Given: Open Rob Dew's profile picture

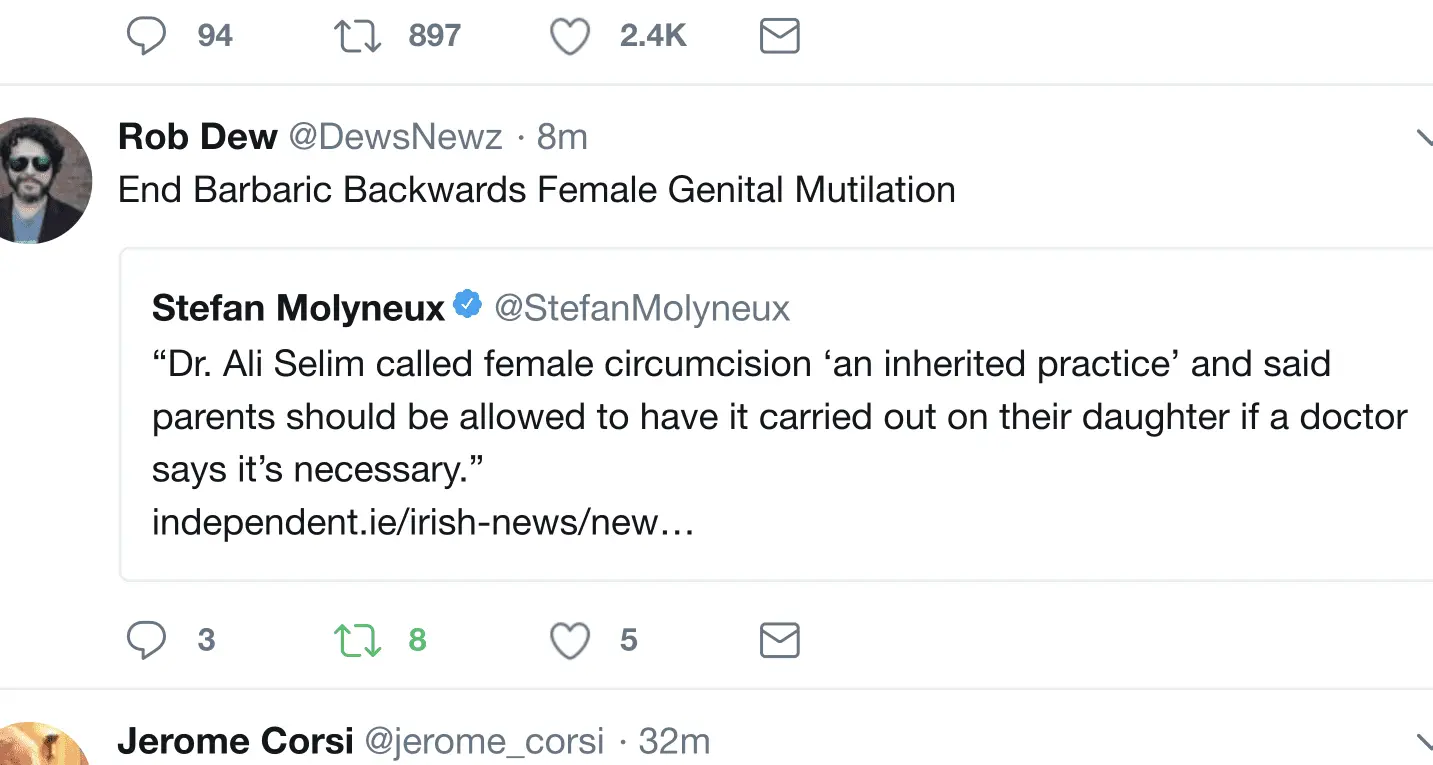Looking at the screenshot, I should [42, 180].
